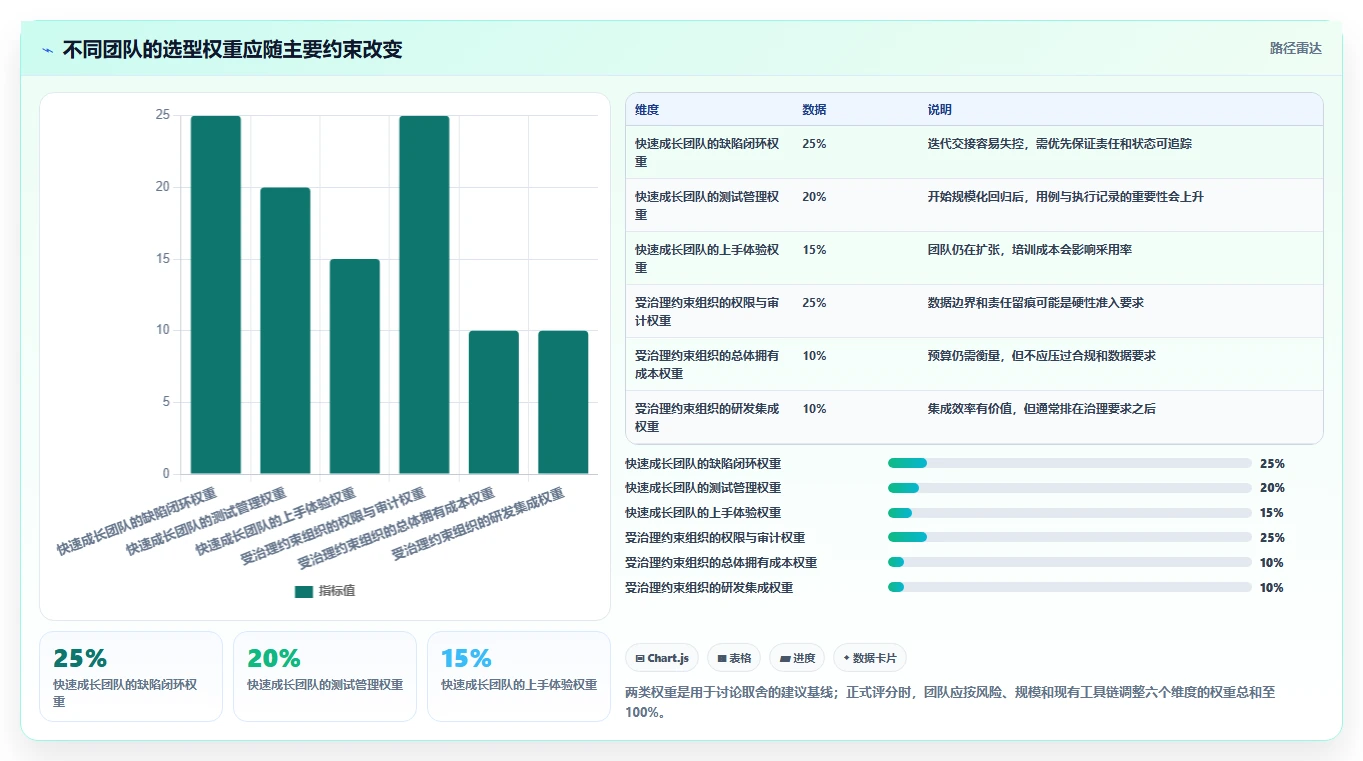Click the footnote paragraph starting 两类权重是用于讨论取舍
This screenshot has width=1363, height=761.
950,702
